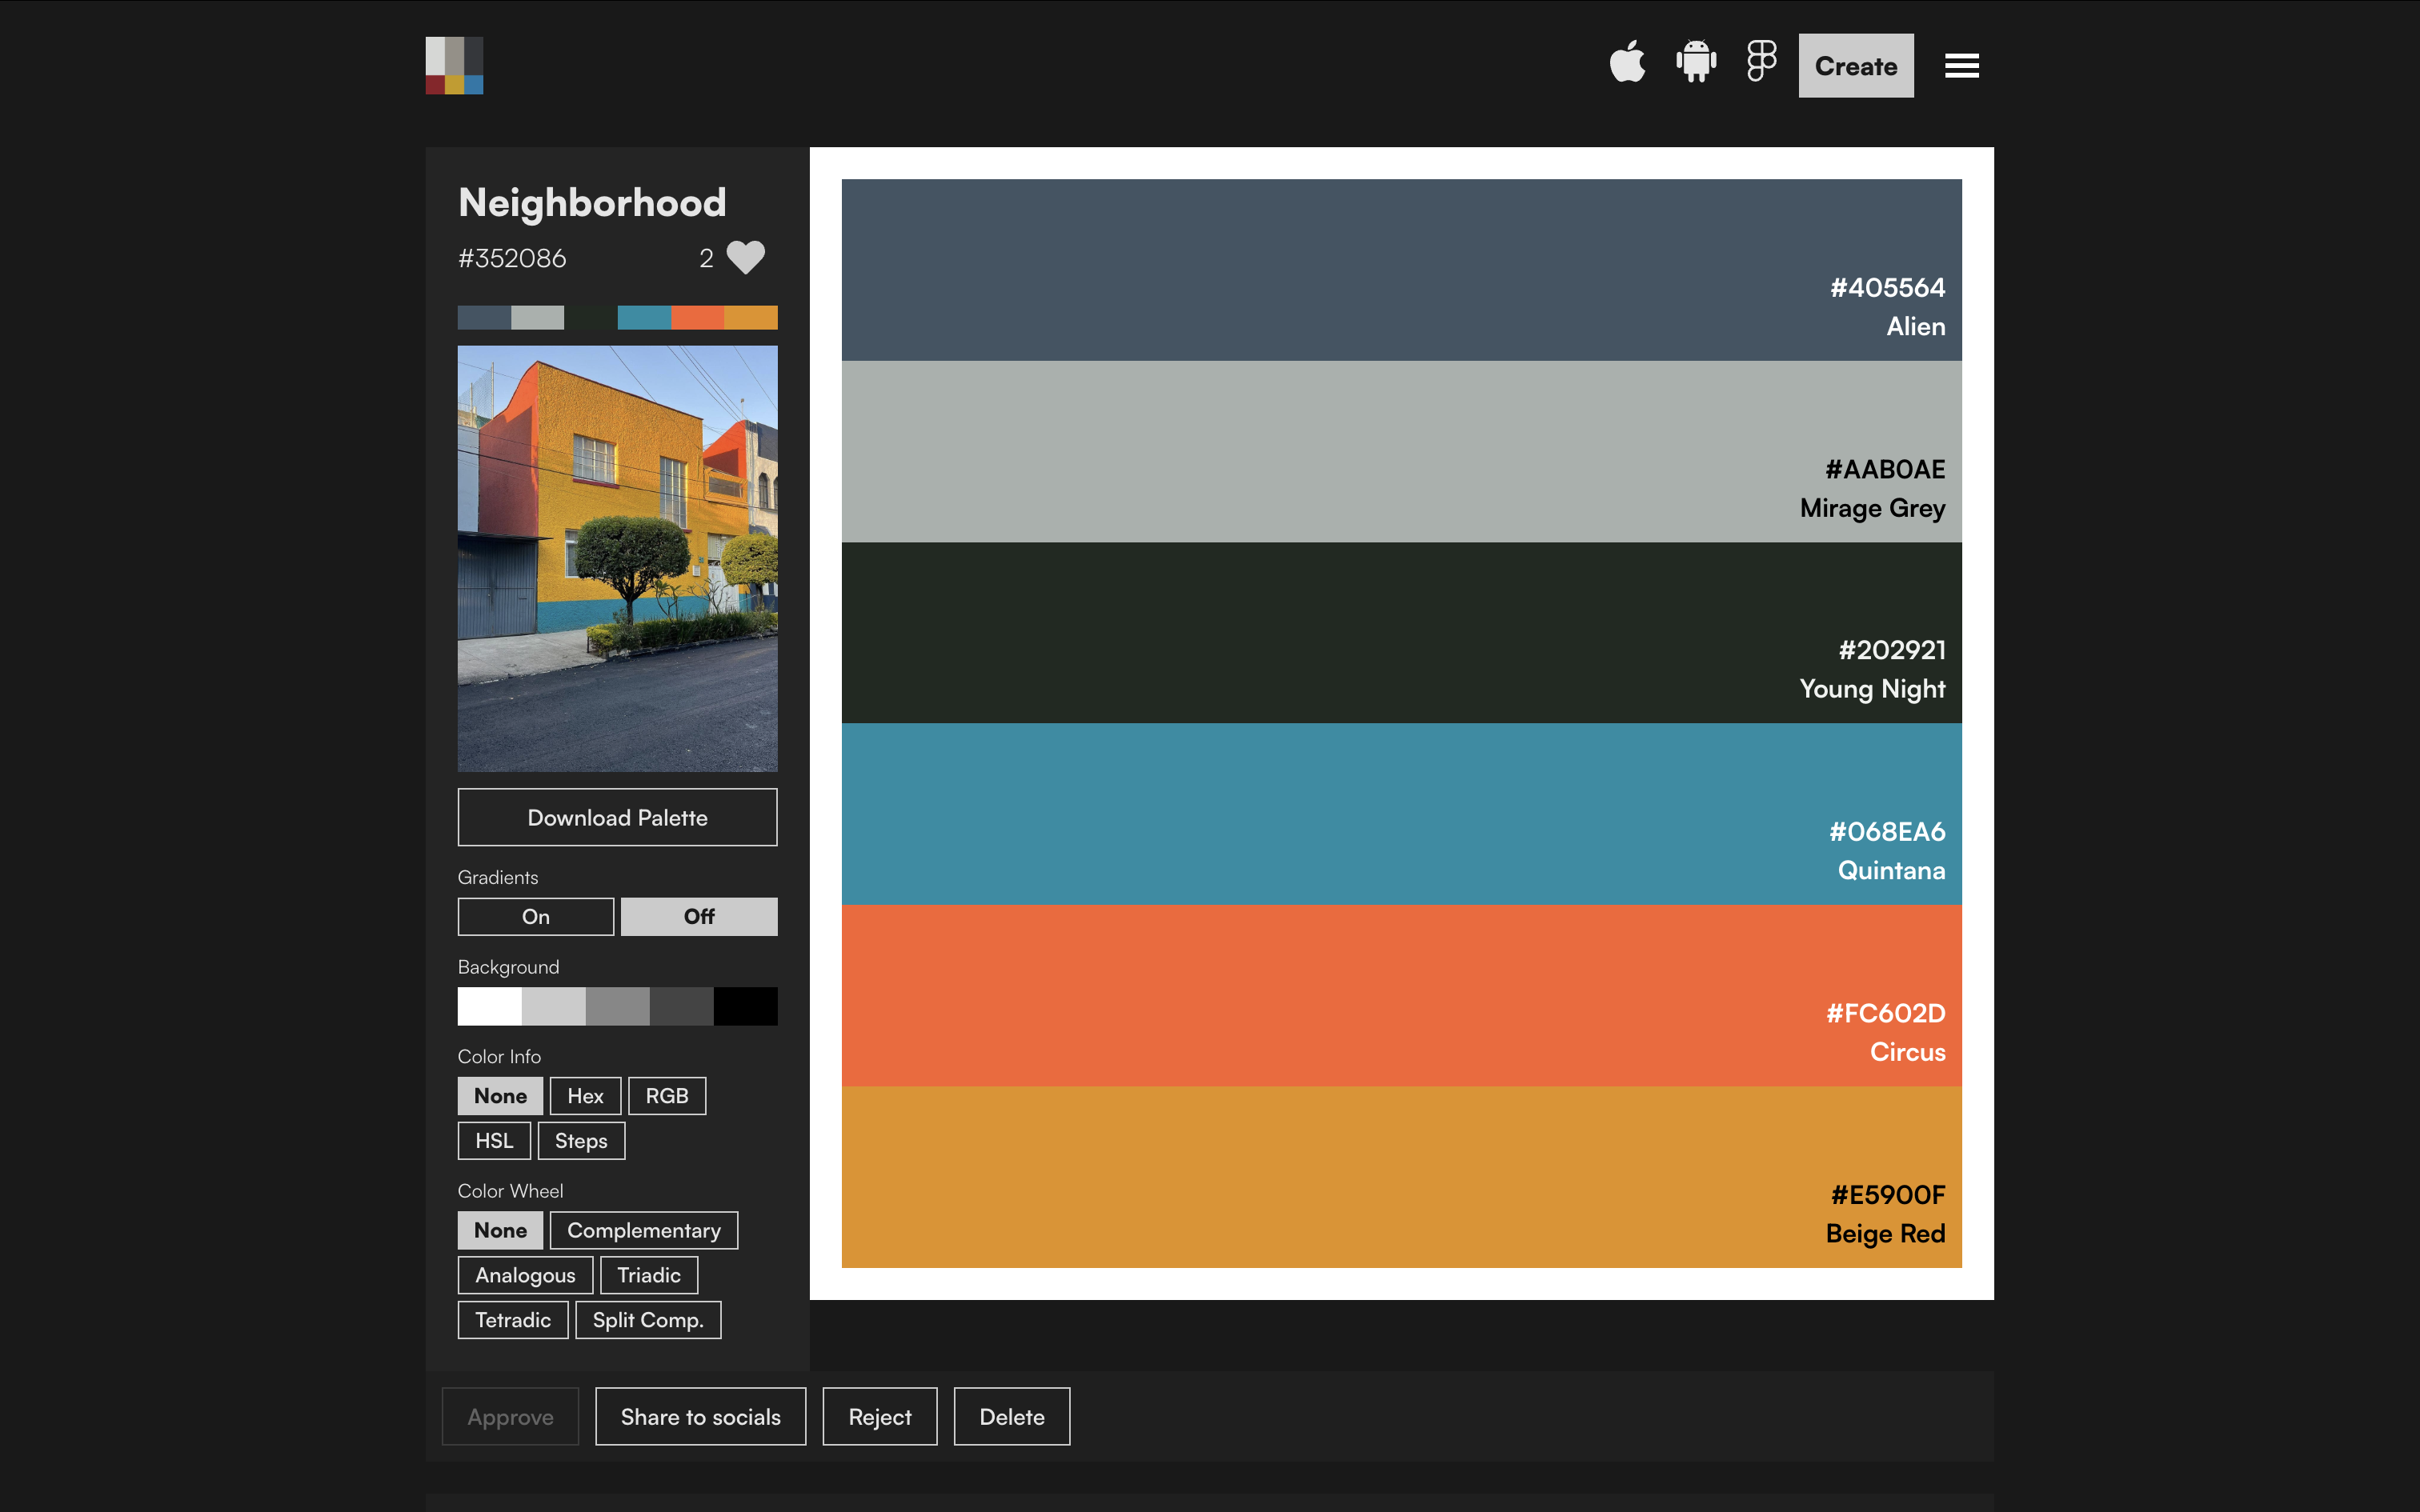Set background to black swatch
This screenshot has height=1512, width=2420.
click(745, 1006)
